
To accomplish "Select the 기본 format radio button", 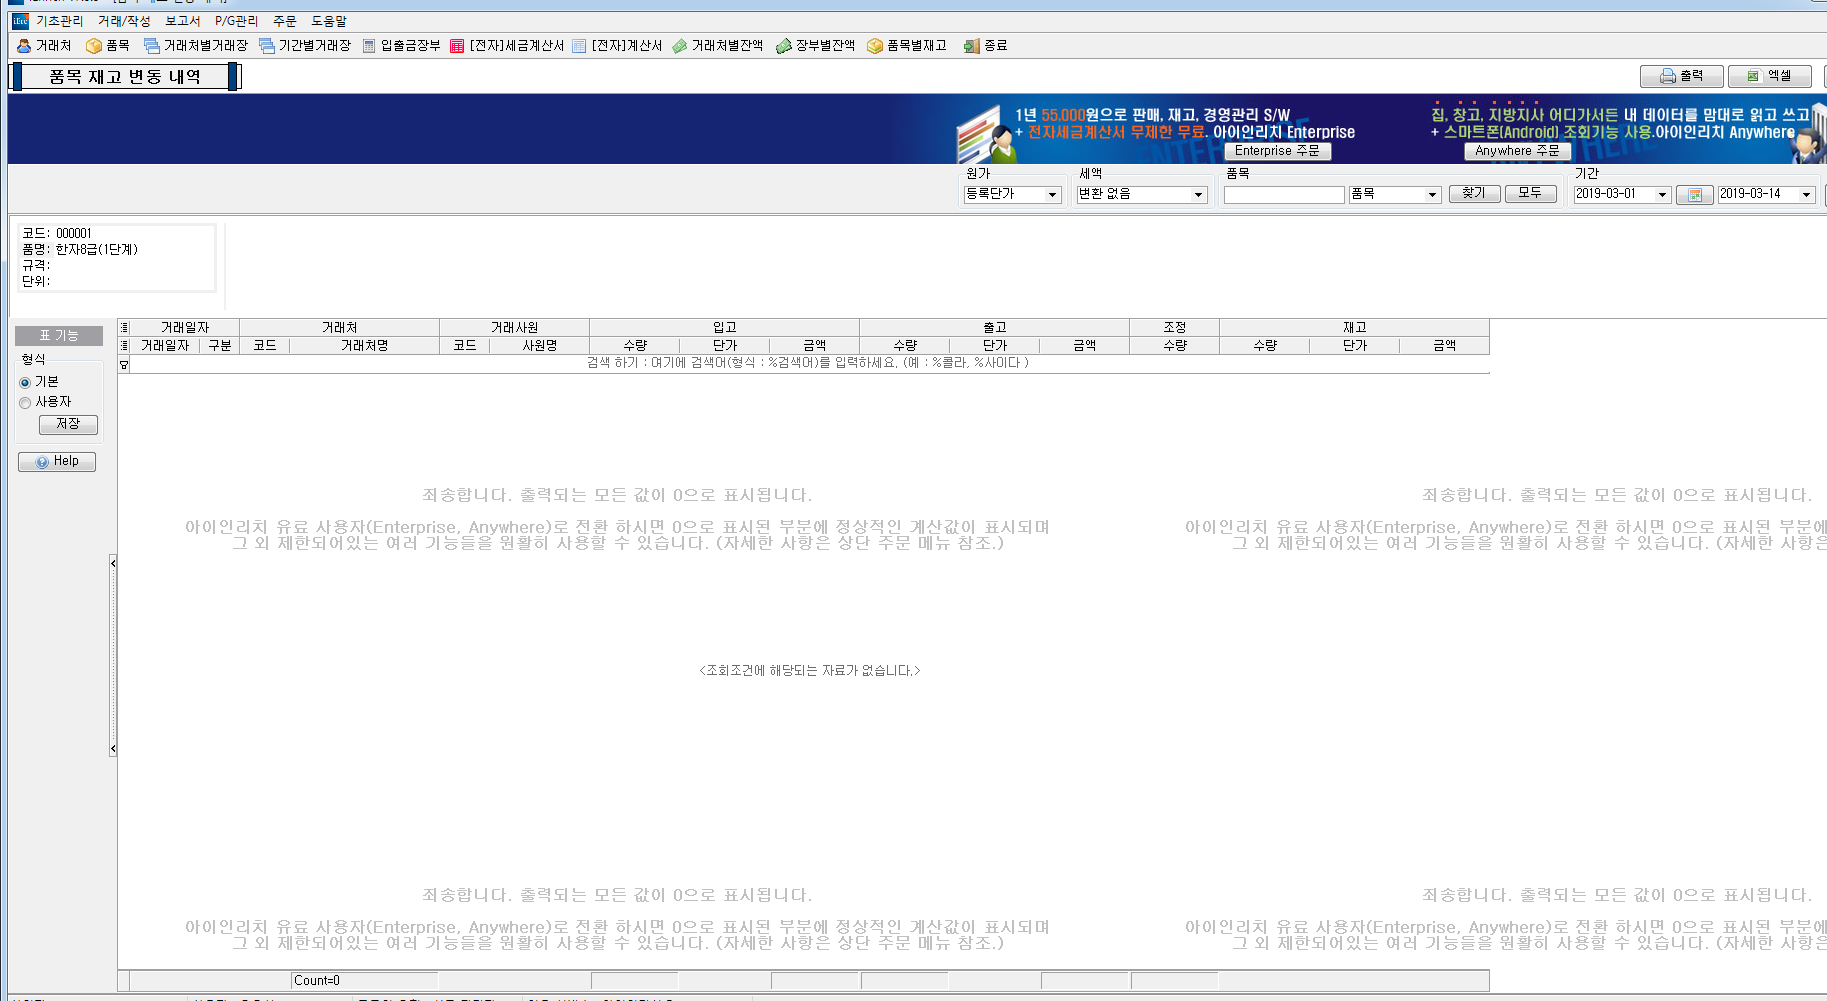I will point(25,383).
